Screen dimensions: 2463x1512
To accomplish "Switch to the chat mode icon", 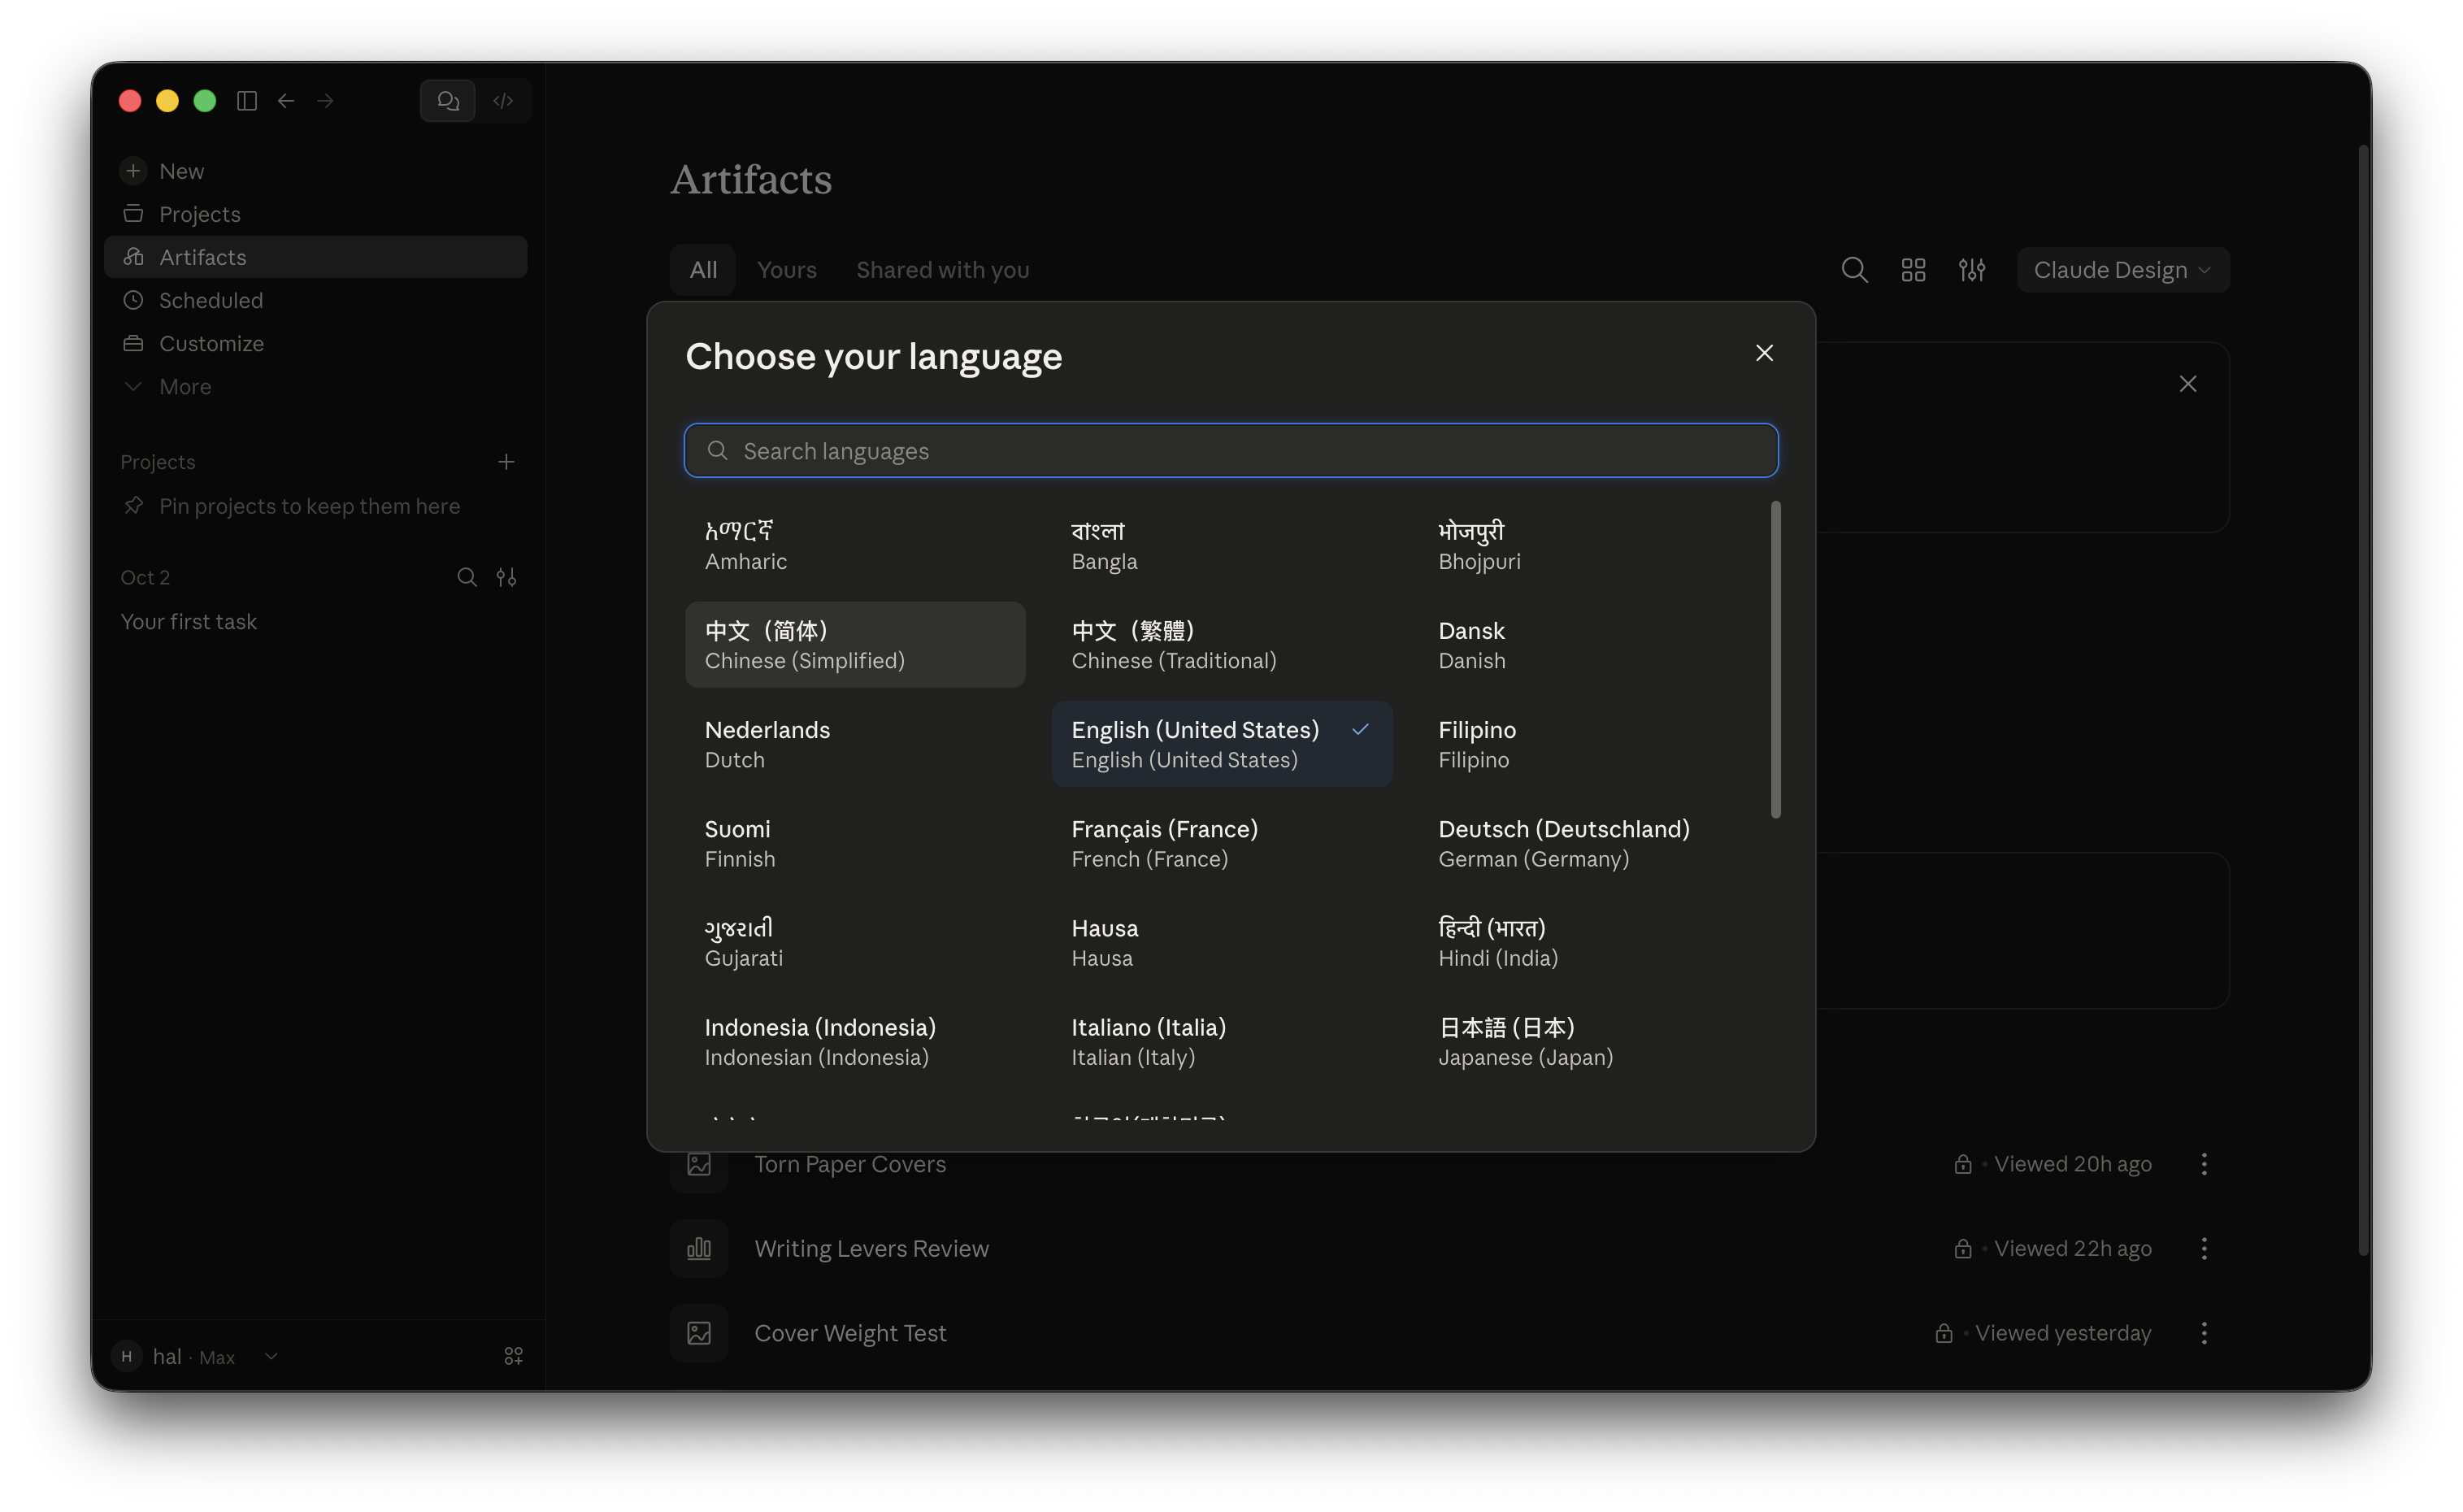I will 448,101.
